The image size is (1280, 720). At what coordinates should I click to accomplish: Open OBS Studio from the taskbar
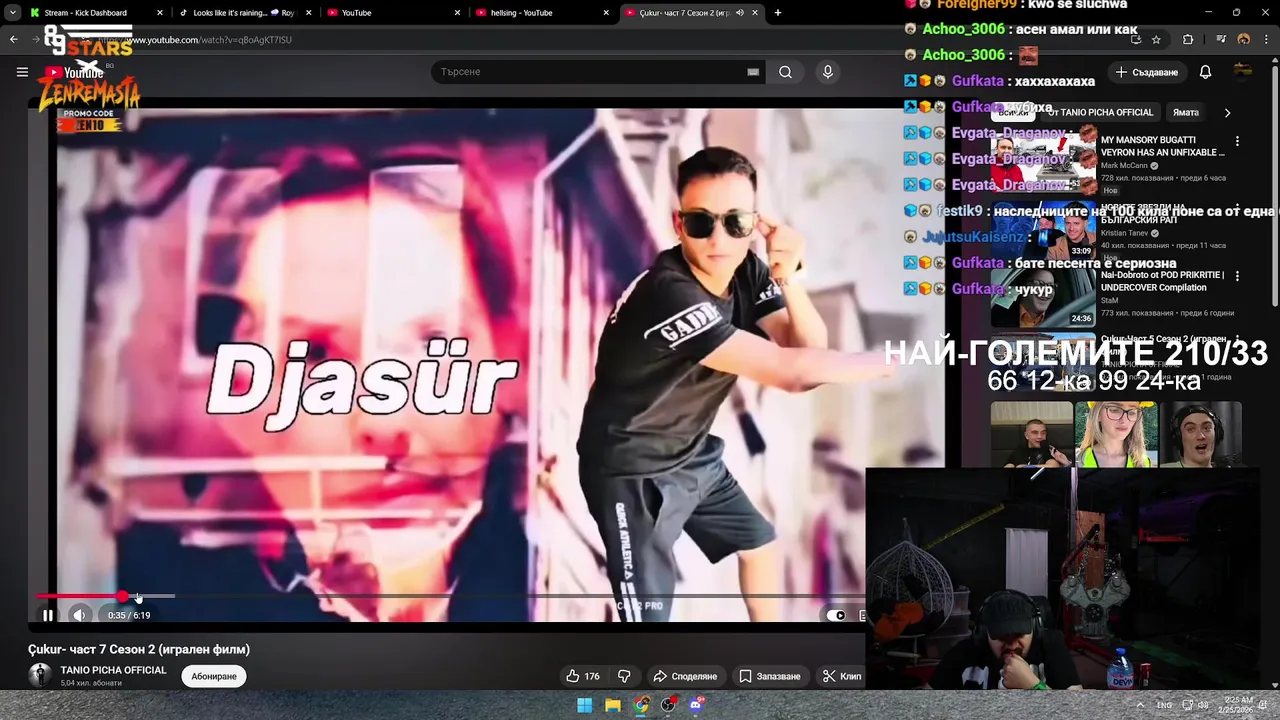tap(668, 704)
